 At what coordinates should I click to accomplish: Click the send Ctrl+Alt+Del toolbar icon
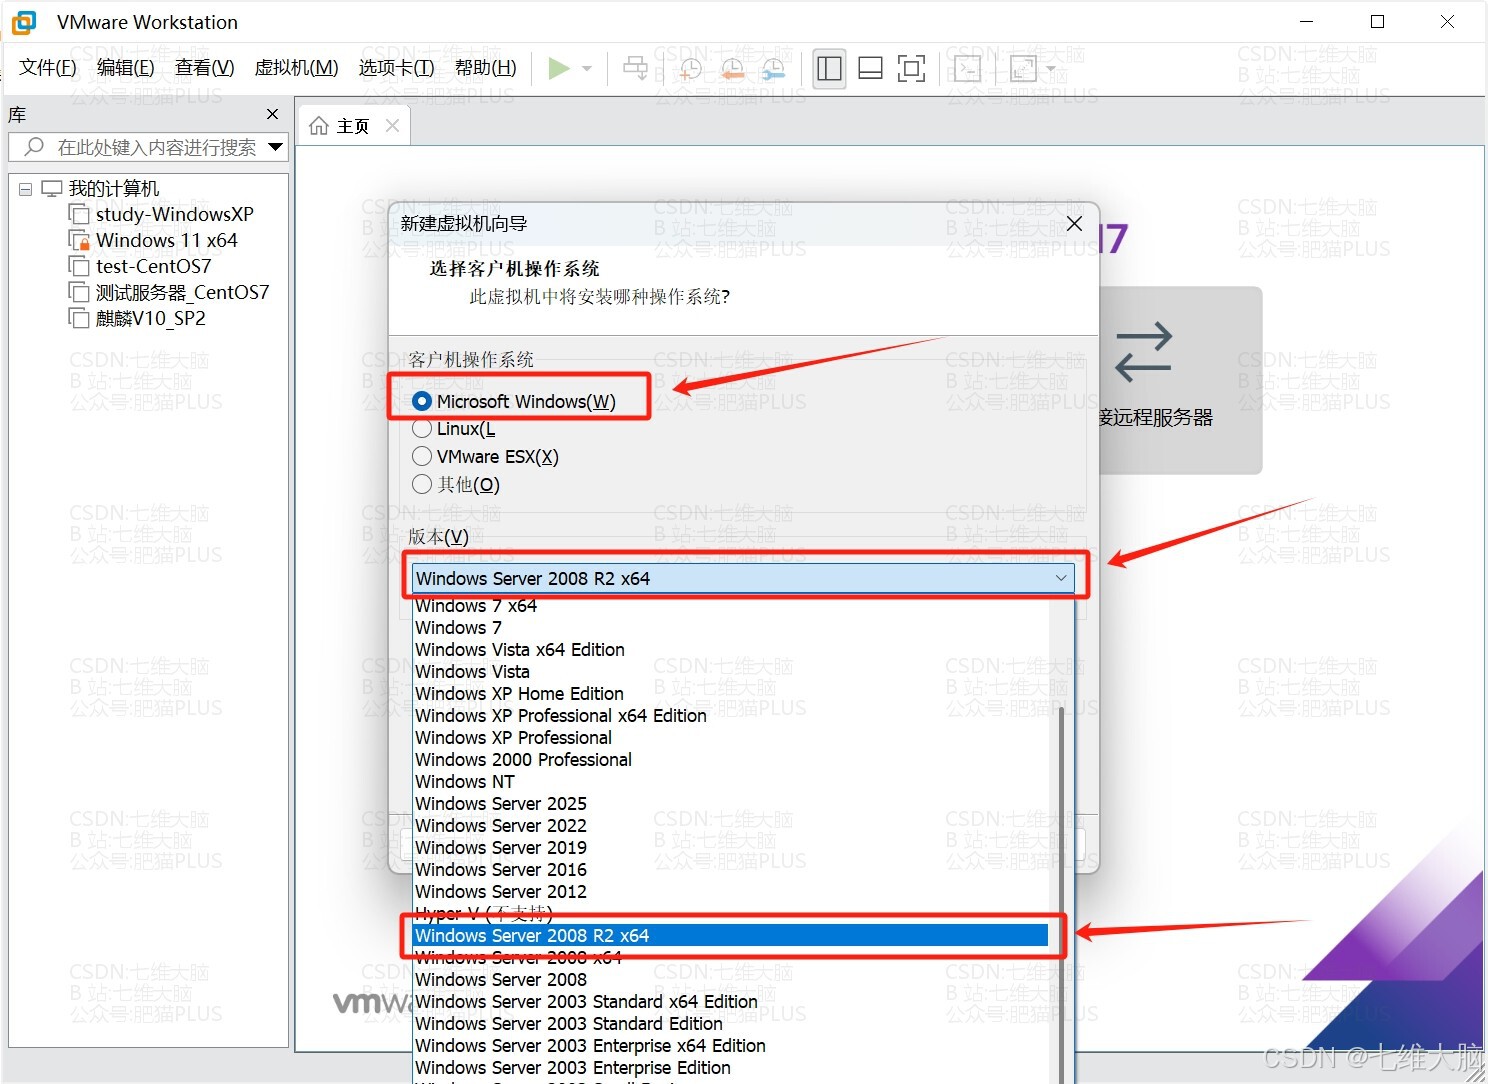(x=635, y=68)
